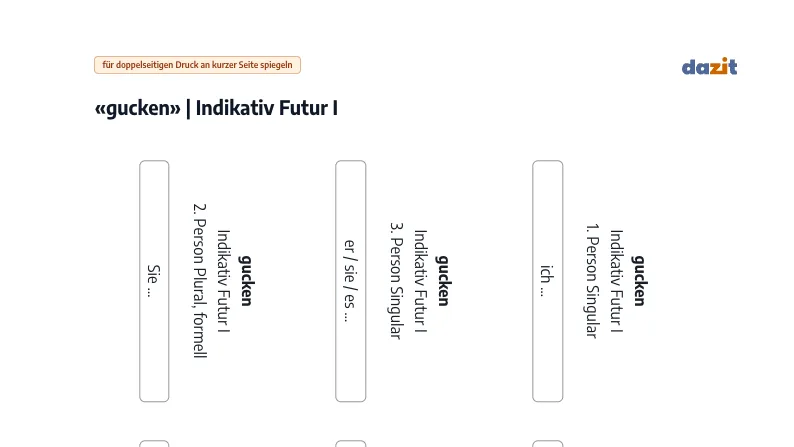Click the partially visible bottom-left card box
Image resolution: width=794 pixels, height=447 pixels.
point(154,443)
